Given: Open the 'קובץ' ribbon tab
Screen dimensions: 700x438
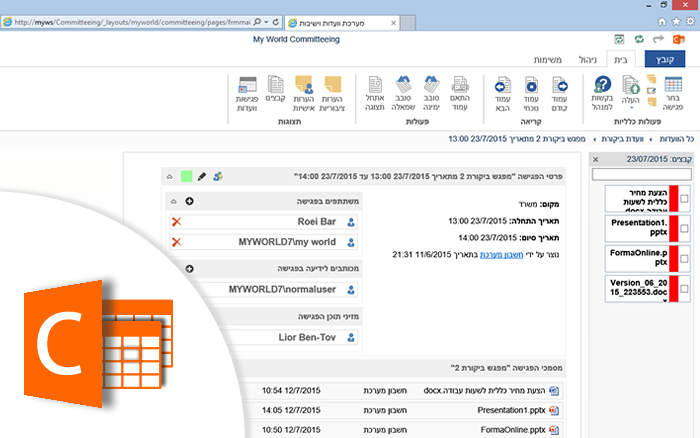Looking at the screenshot, I should click(665, 59).
